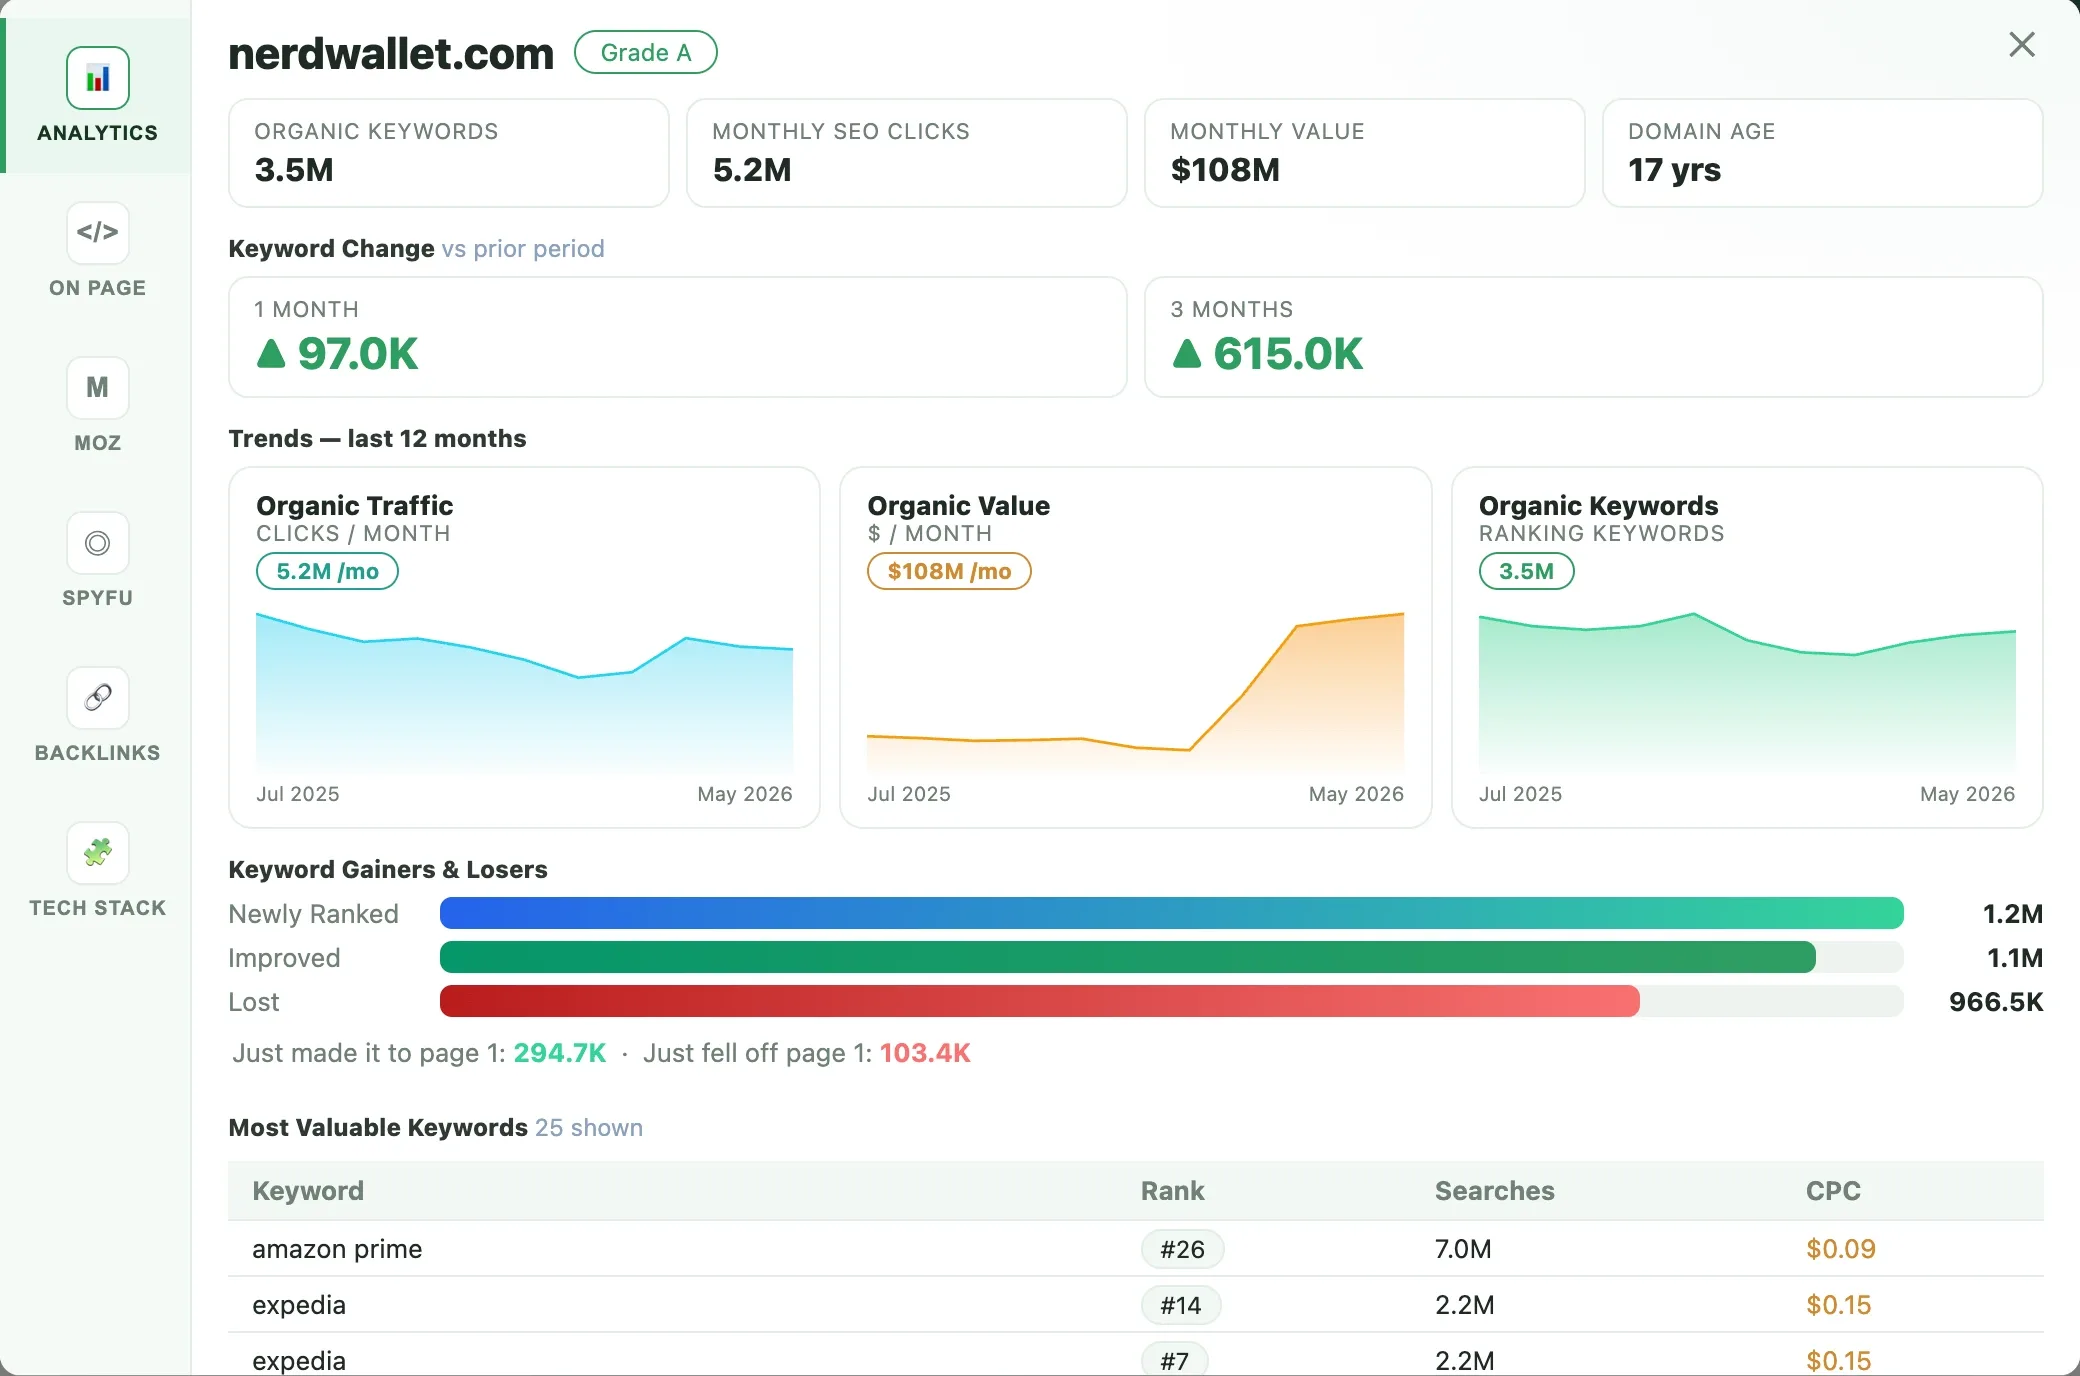
Task: Click the Searches column header
Action: coord(1495,1191)
